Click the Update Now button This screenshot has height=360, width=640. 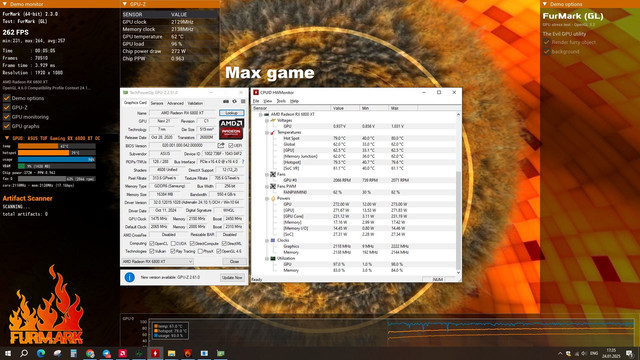[232, 278]
